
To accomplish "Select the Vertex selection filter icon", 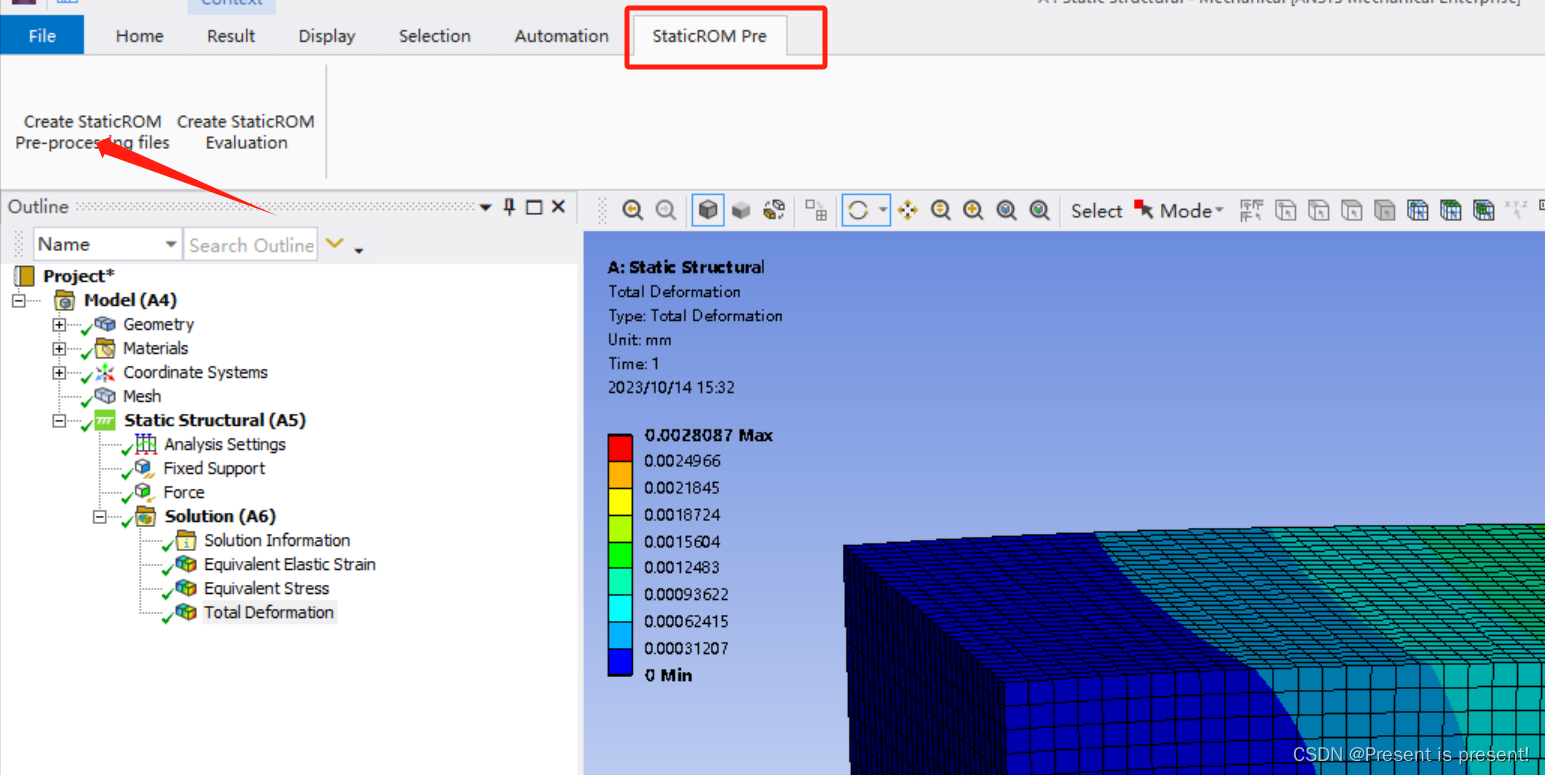I will pos(1285,210).
